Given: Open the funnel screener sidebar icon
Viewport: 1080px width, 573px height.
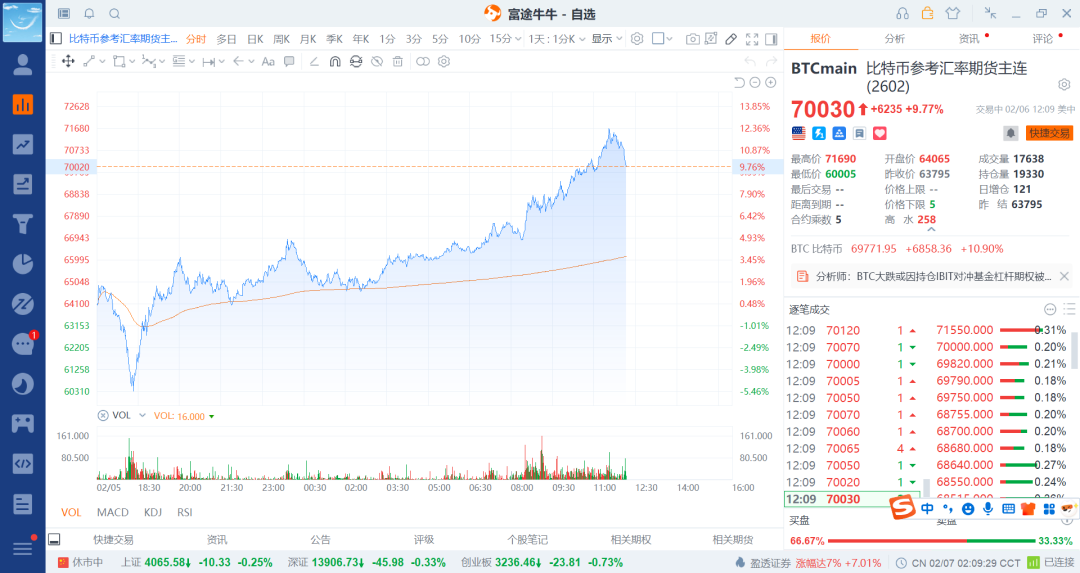Looking at the screenshot, I should (x=23, y=224).
